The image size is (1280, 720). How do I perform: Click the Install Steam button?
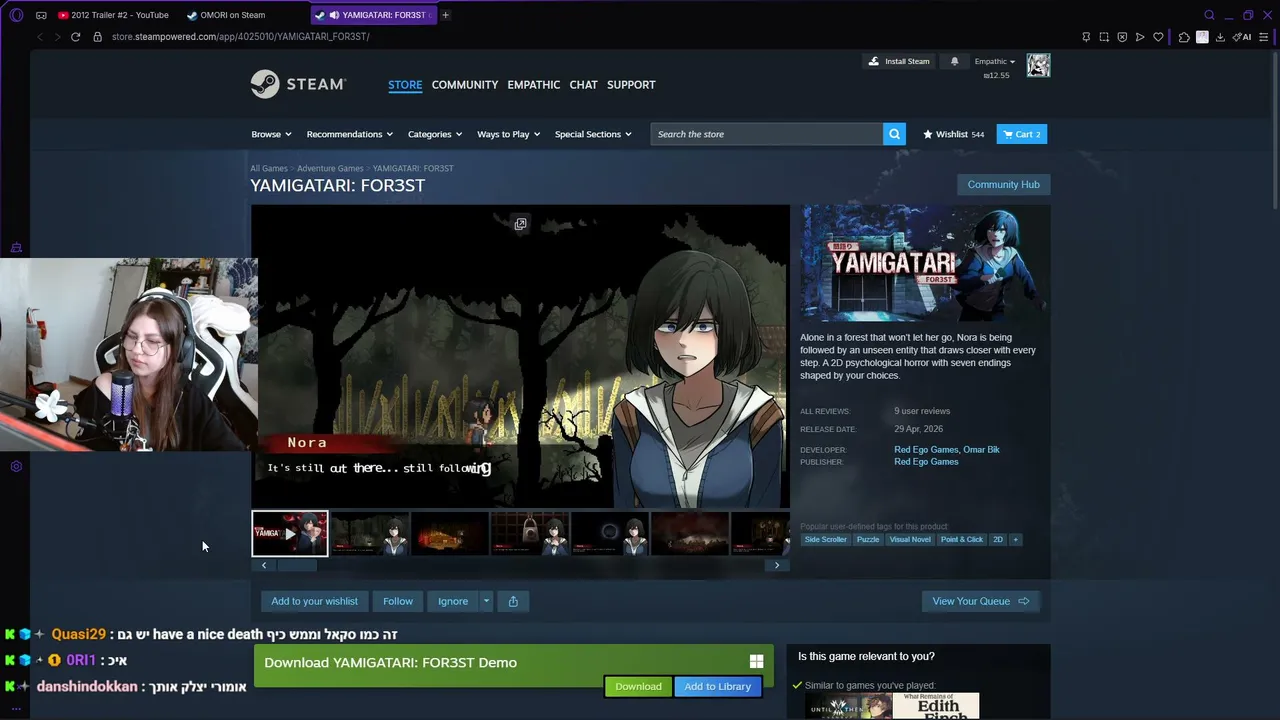[899, 61]
